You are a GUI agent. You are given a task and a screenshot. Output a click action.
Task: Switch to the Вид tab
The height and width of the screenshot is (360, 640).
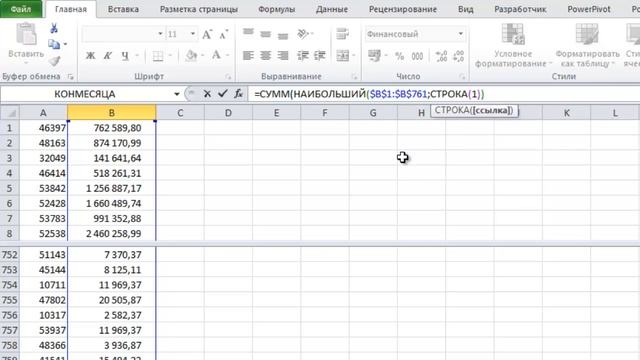(465, 9)
